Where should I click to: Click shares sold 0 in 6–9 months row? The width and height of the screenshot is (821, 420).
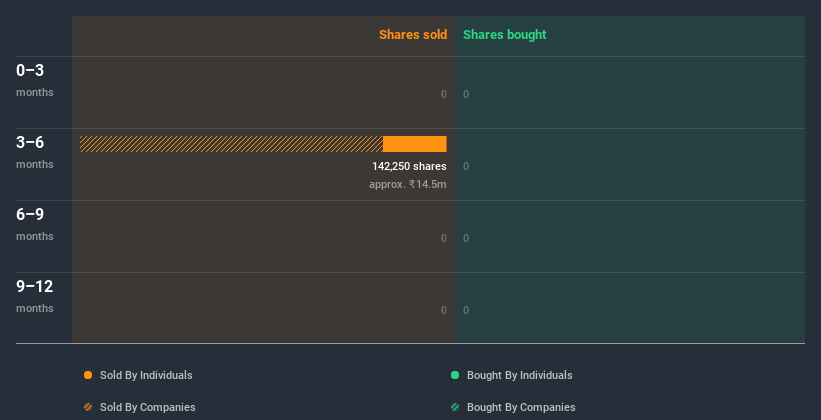(444, 238)
